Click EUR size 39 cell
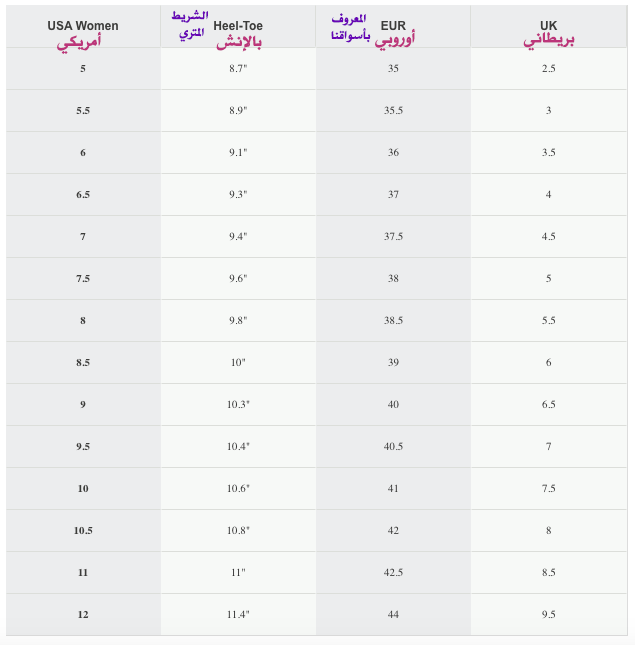This screenshot has height=645, width=635. tap(393, 362)
